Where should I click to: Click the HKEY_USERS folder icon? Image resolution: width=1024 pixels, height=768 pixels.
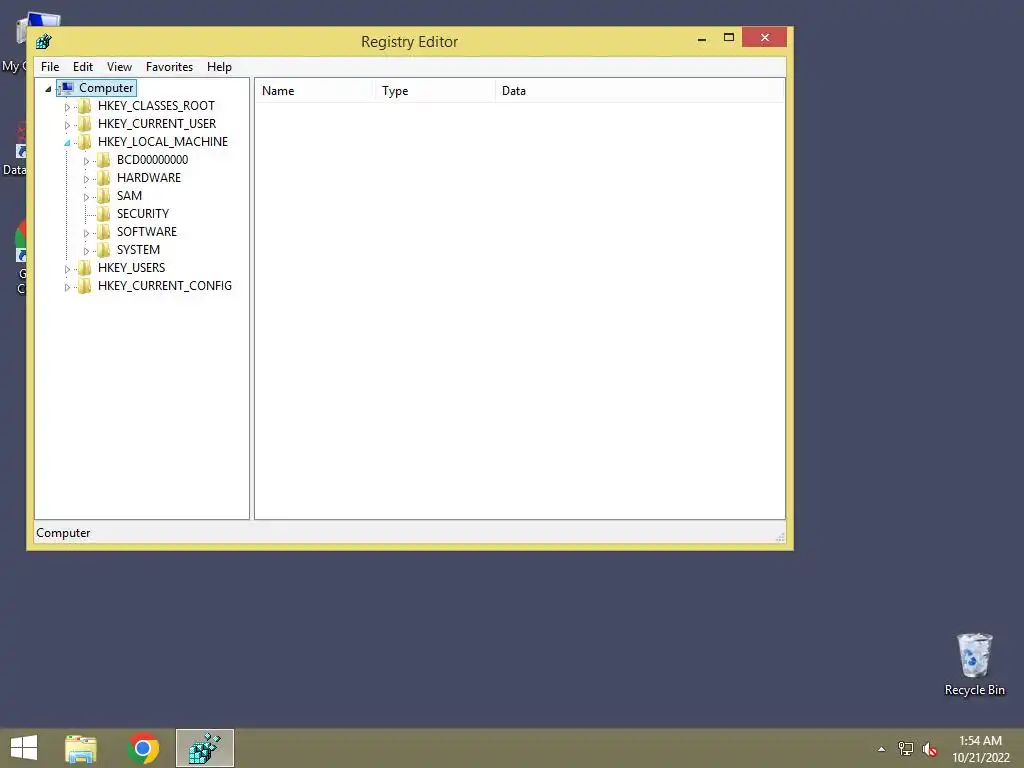84,268
